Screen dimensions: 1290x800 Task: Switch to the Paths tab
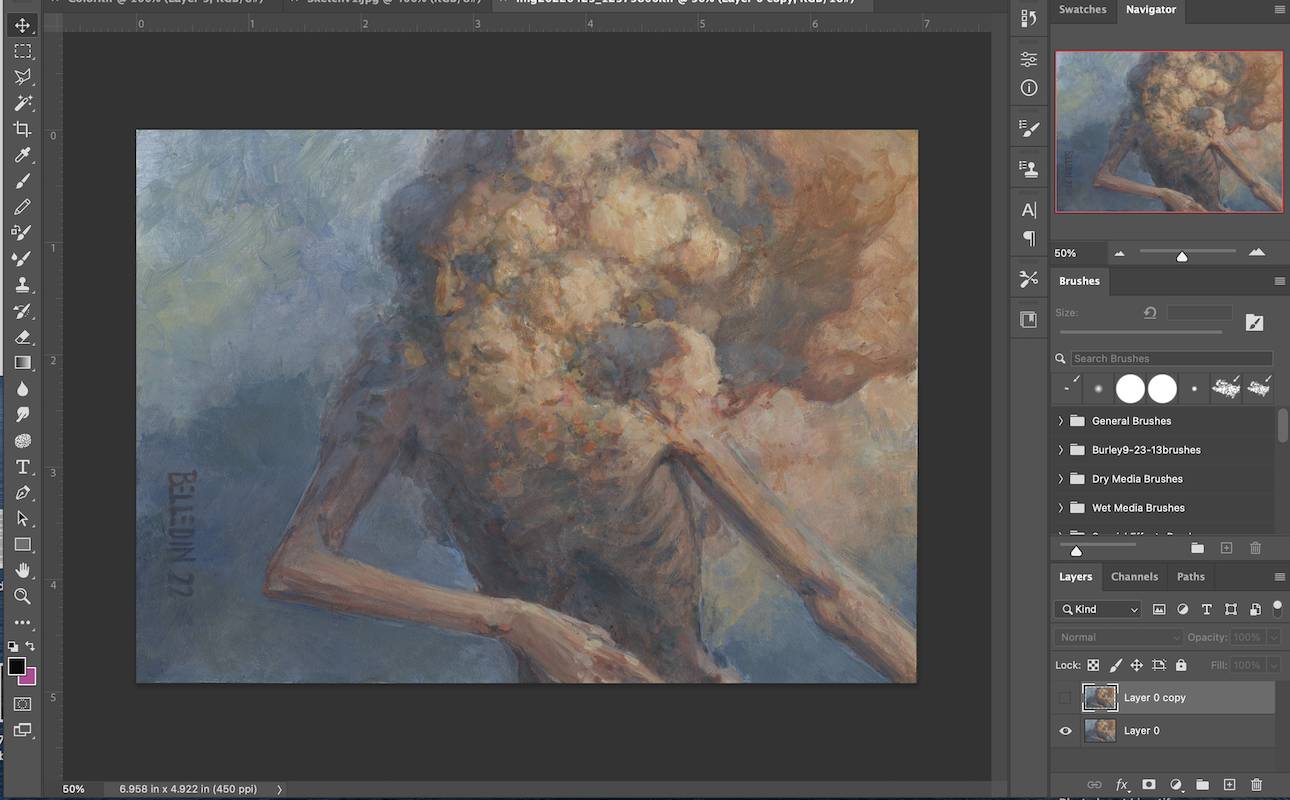pyautogui.click(x=1190, y=577)
